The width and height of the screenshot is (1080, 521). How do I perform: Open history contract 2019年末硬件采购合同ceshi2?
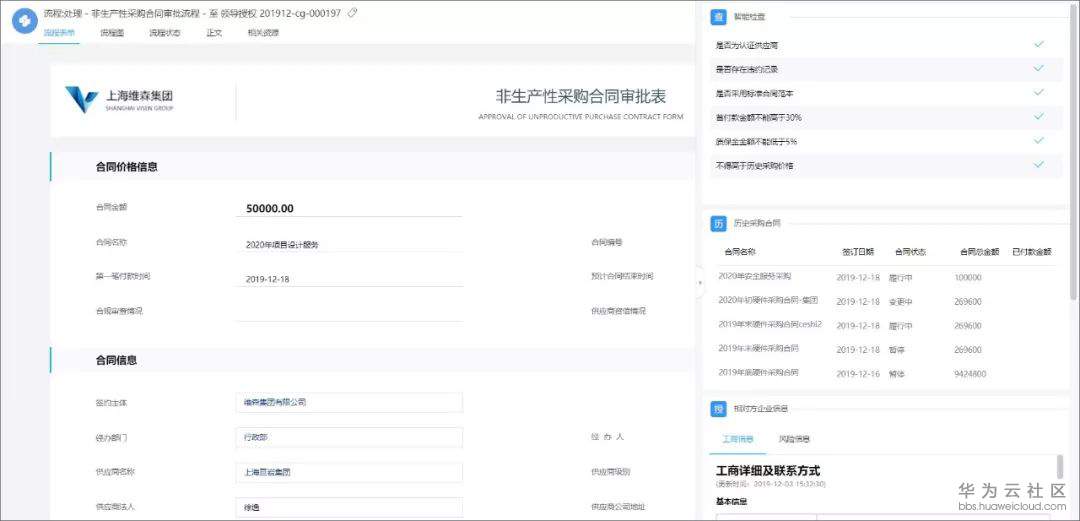coord(770,324)
